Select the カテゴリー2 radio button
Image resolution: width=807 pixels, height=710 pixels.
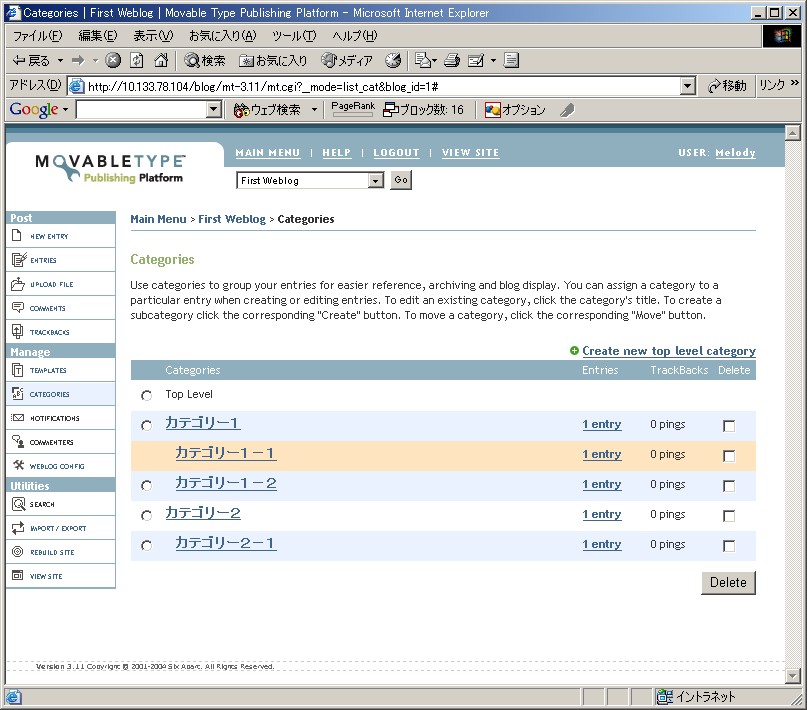pos(147,515)
